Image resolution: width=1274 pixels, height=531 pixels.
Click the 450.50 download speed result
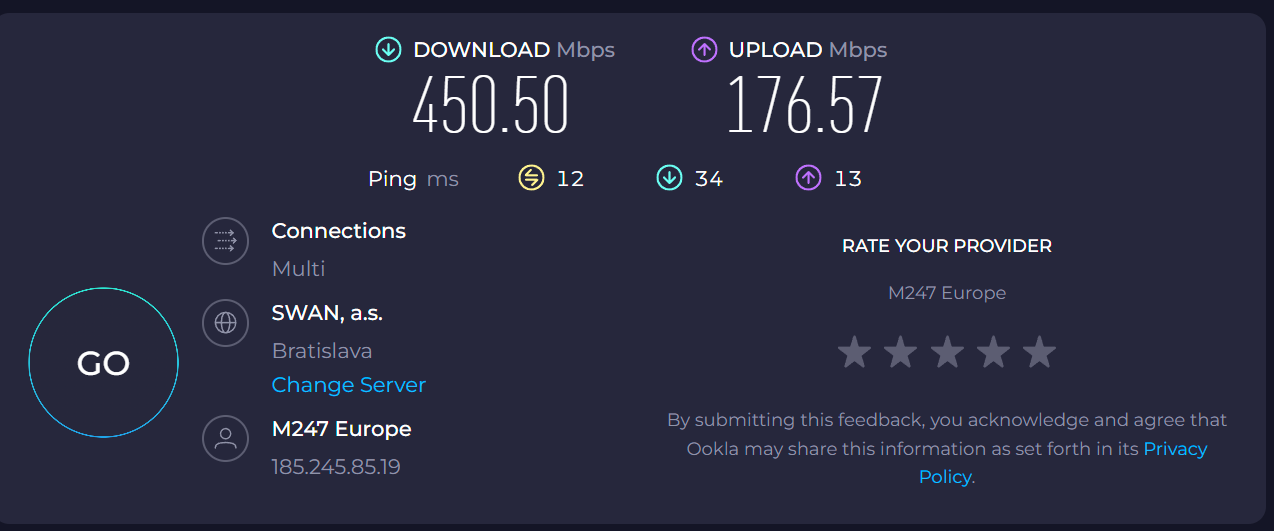click(490, 105)
